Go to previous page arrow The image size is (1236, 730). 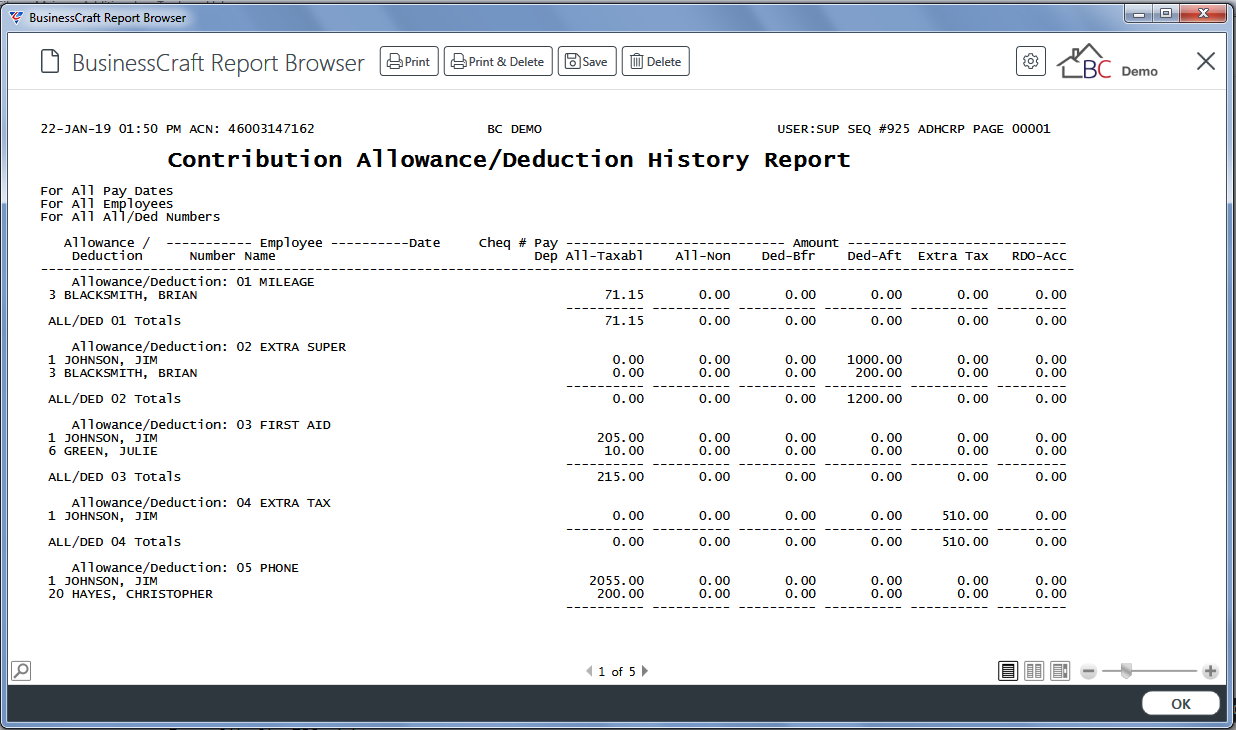pyautogui.click(x=589, y=671)
